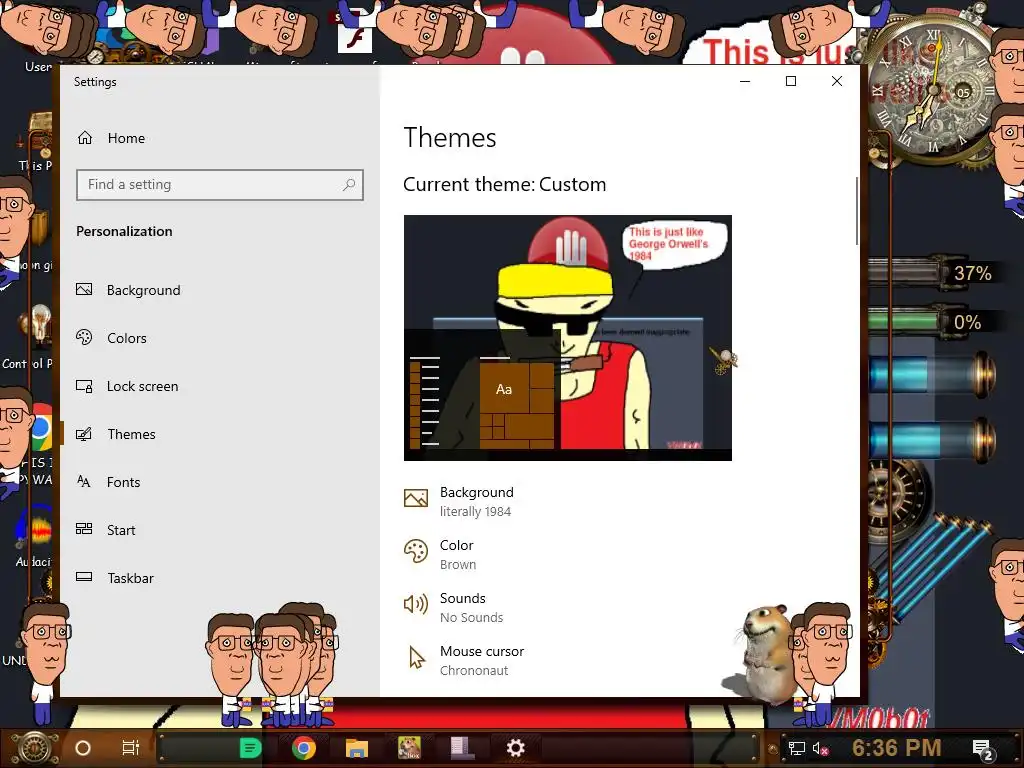The width and height of the screenshot is (1024, 768).
Task: Click the network icon in system tray
Action: click(x=797, y=748)
